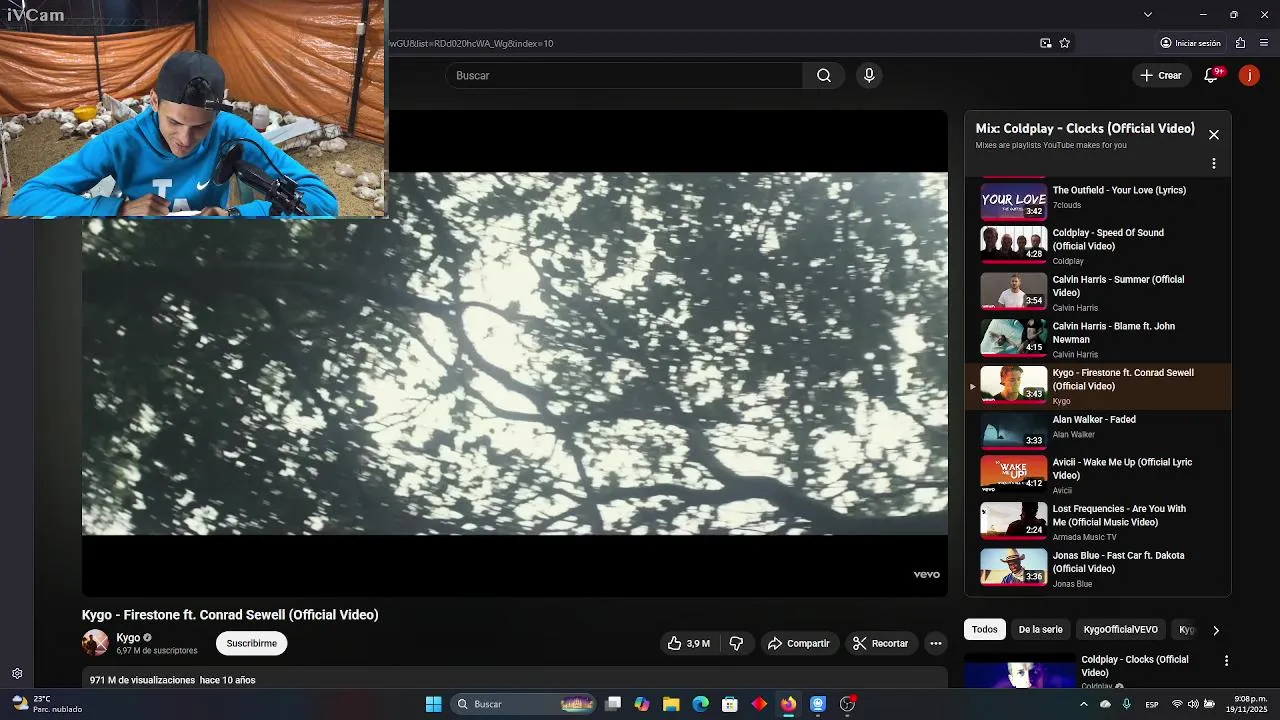
Task: Open the blue webcam app on taskbar
Action: [x=818, y=704]
